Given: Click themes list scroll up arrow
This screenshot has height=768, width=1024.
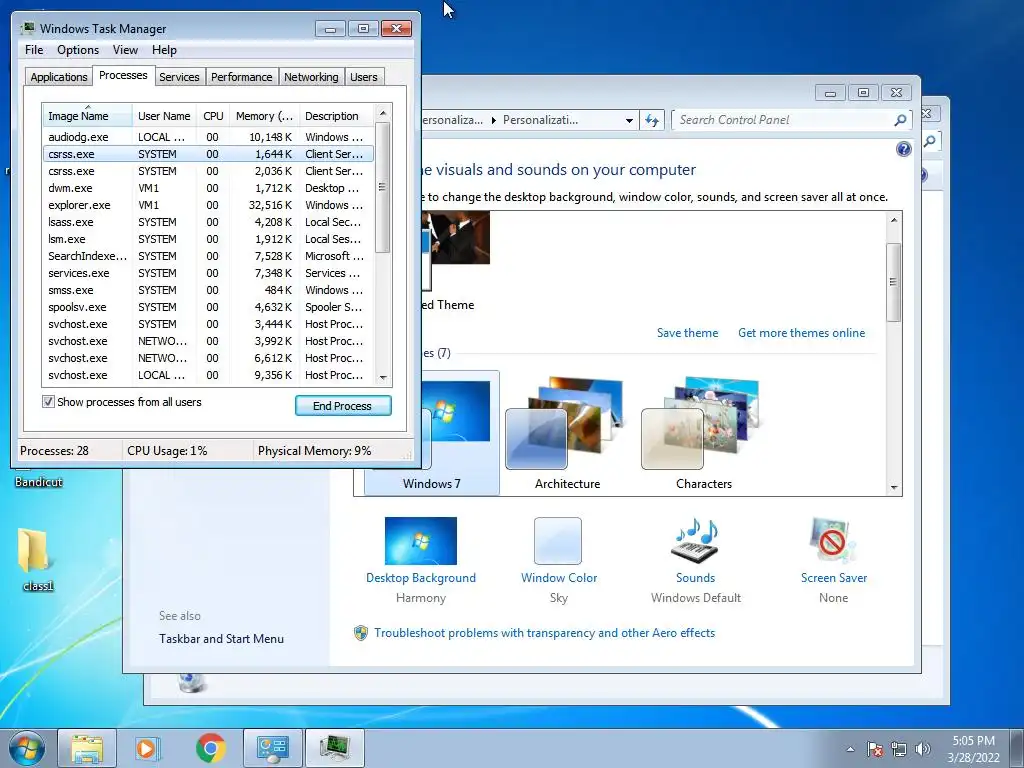Looking at the screenshot, I should (894, 220).
